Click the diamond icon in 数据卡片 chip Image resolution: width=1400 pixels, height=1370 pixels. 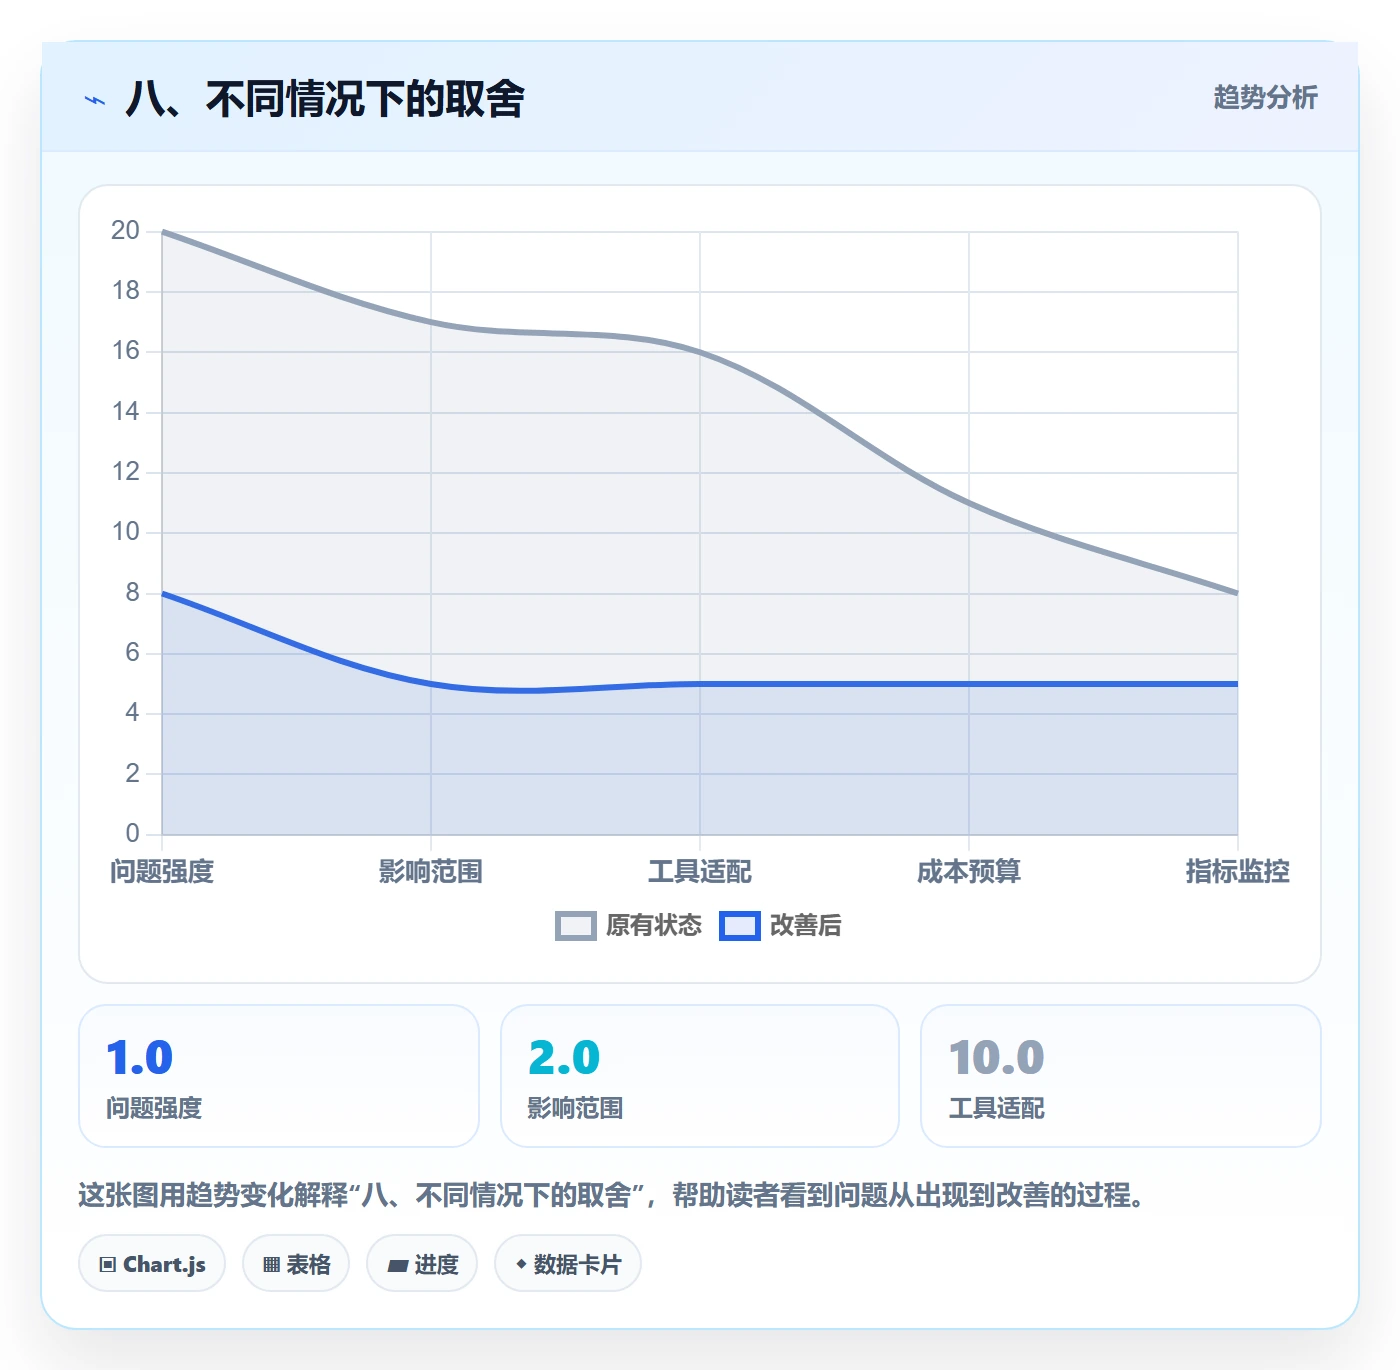(x=521, y=1264)
